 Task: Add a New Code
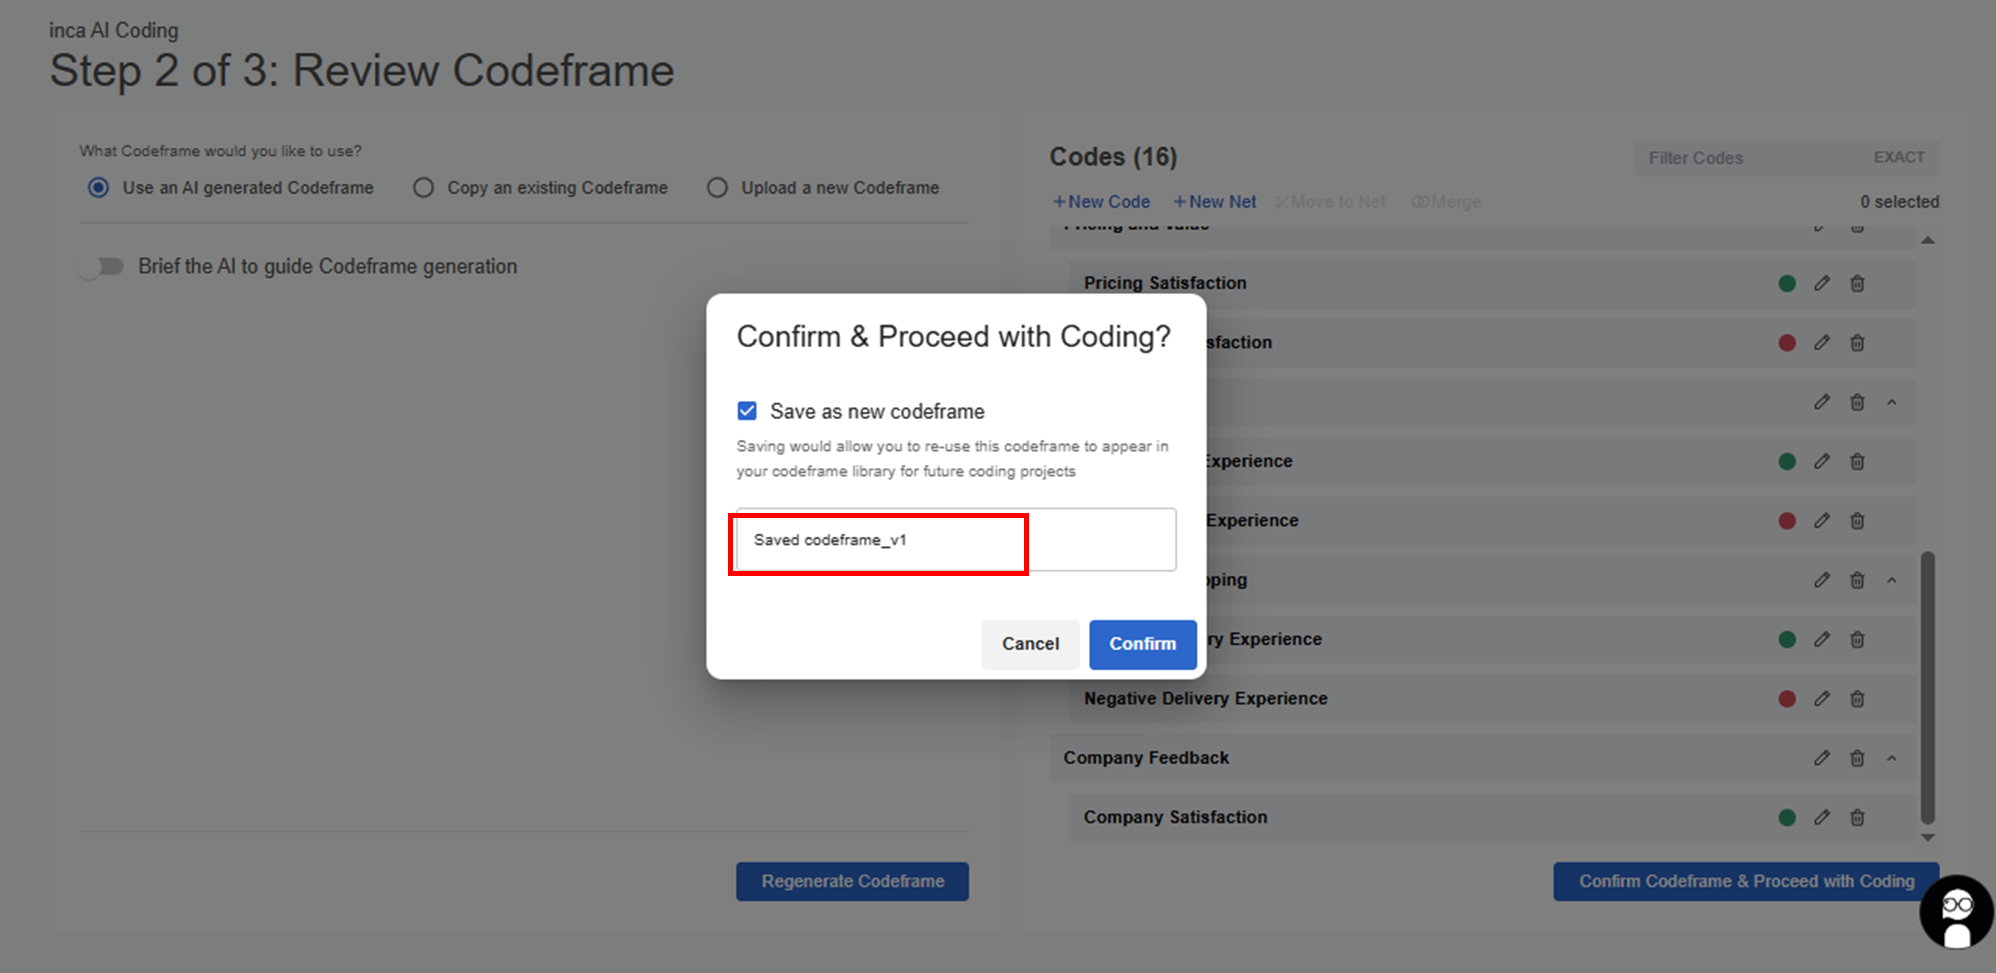1101,202
